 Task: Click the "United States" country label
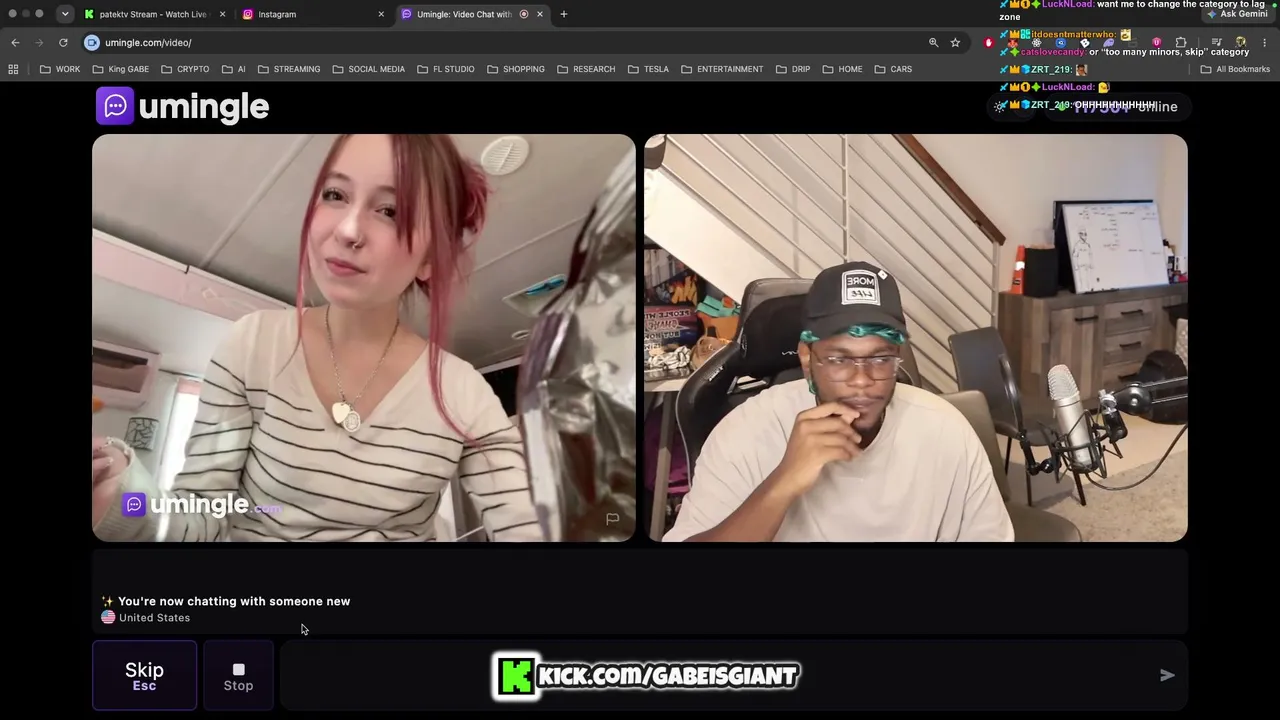(x=154, y=618)
